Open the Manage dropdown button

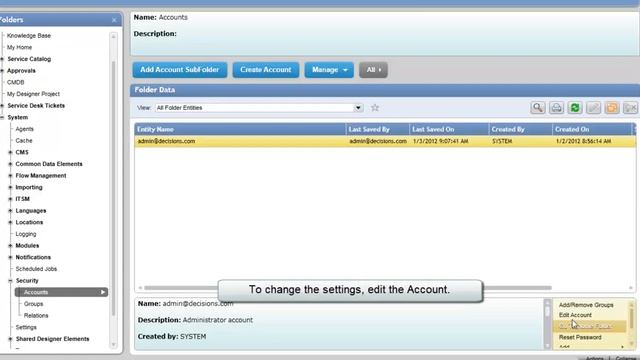coord(329,70)
